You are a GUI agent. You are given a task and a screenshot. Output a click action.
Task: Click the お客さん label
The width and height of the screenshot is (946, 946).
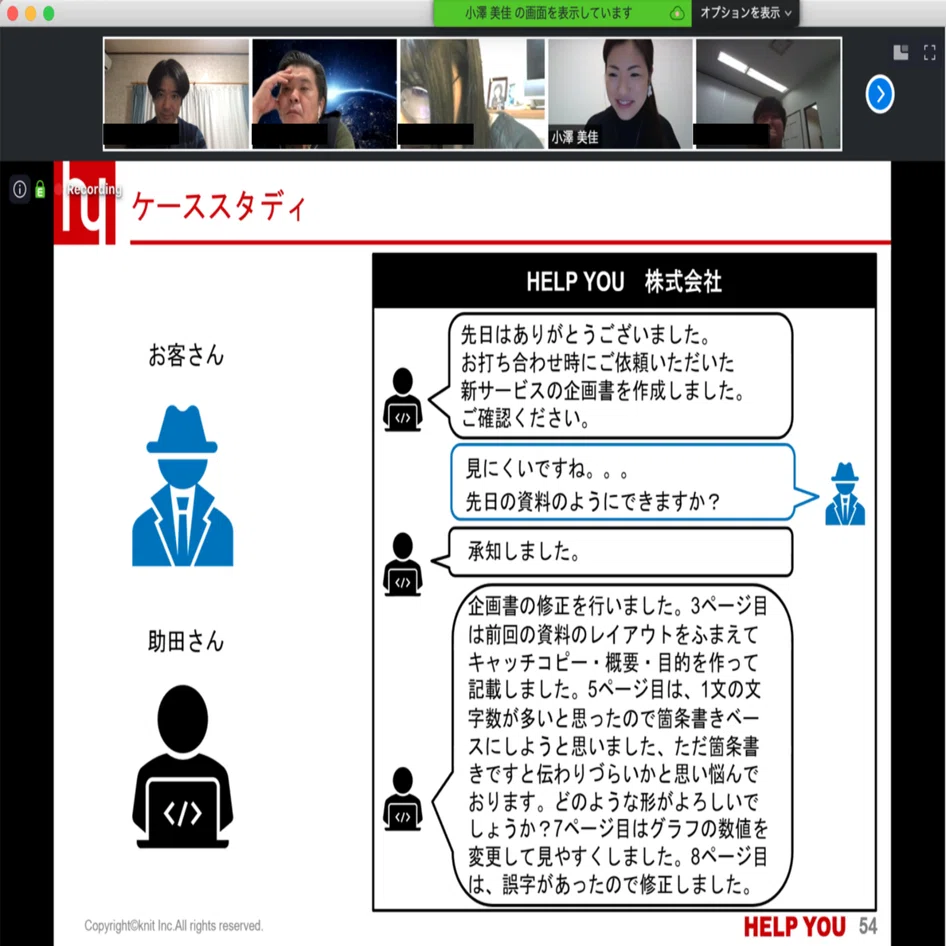click(186, 355)
